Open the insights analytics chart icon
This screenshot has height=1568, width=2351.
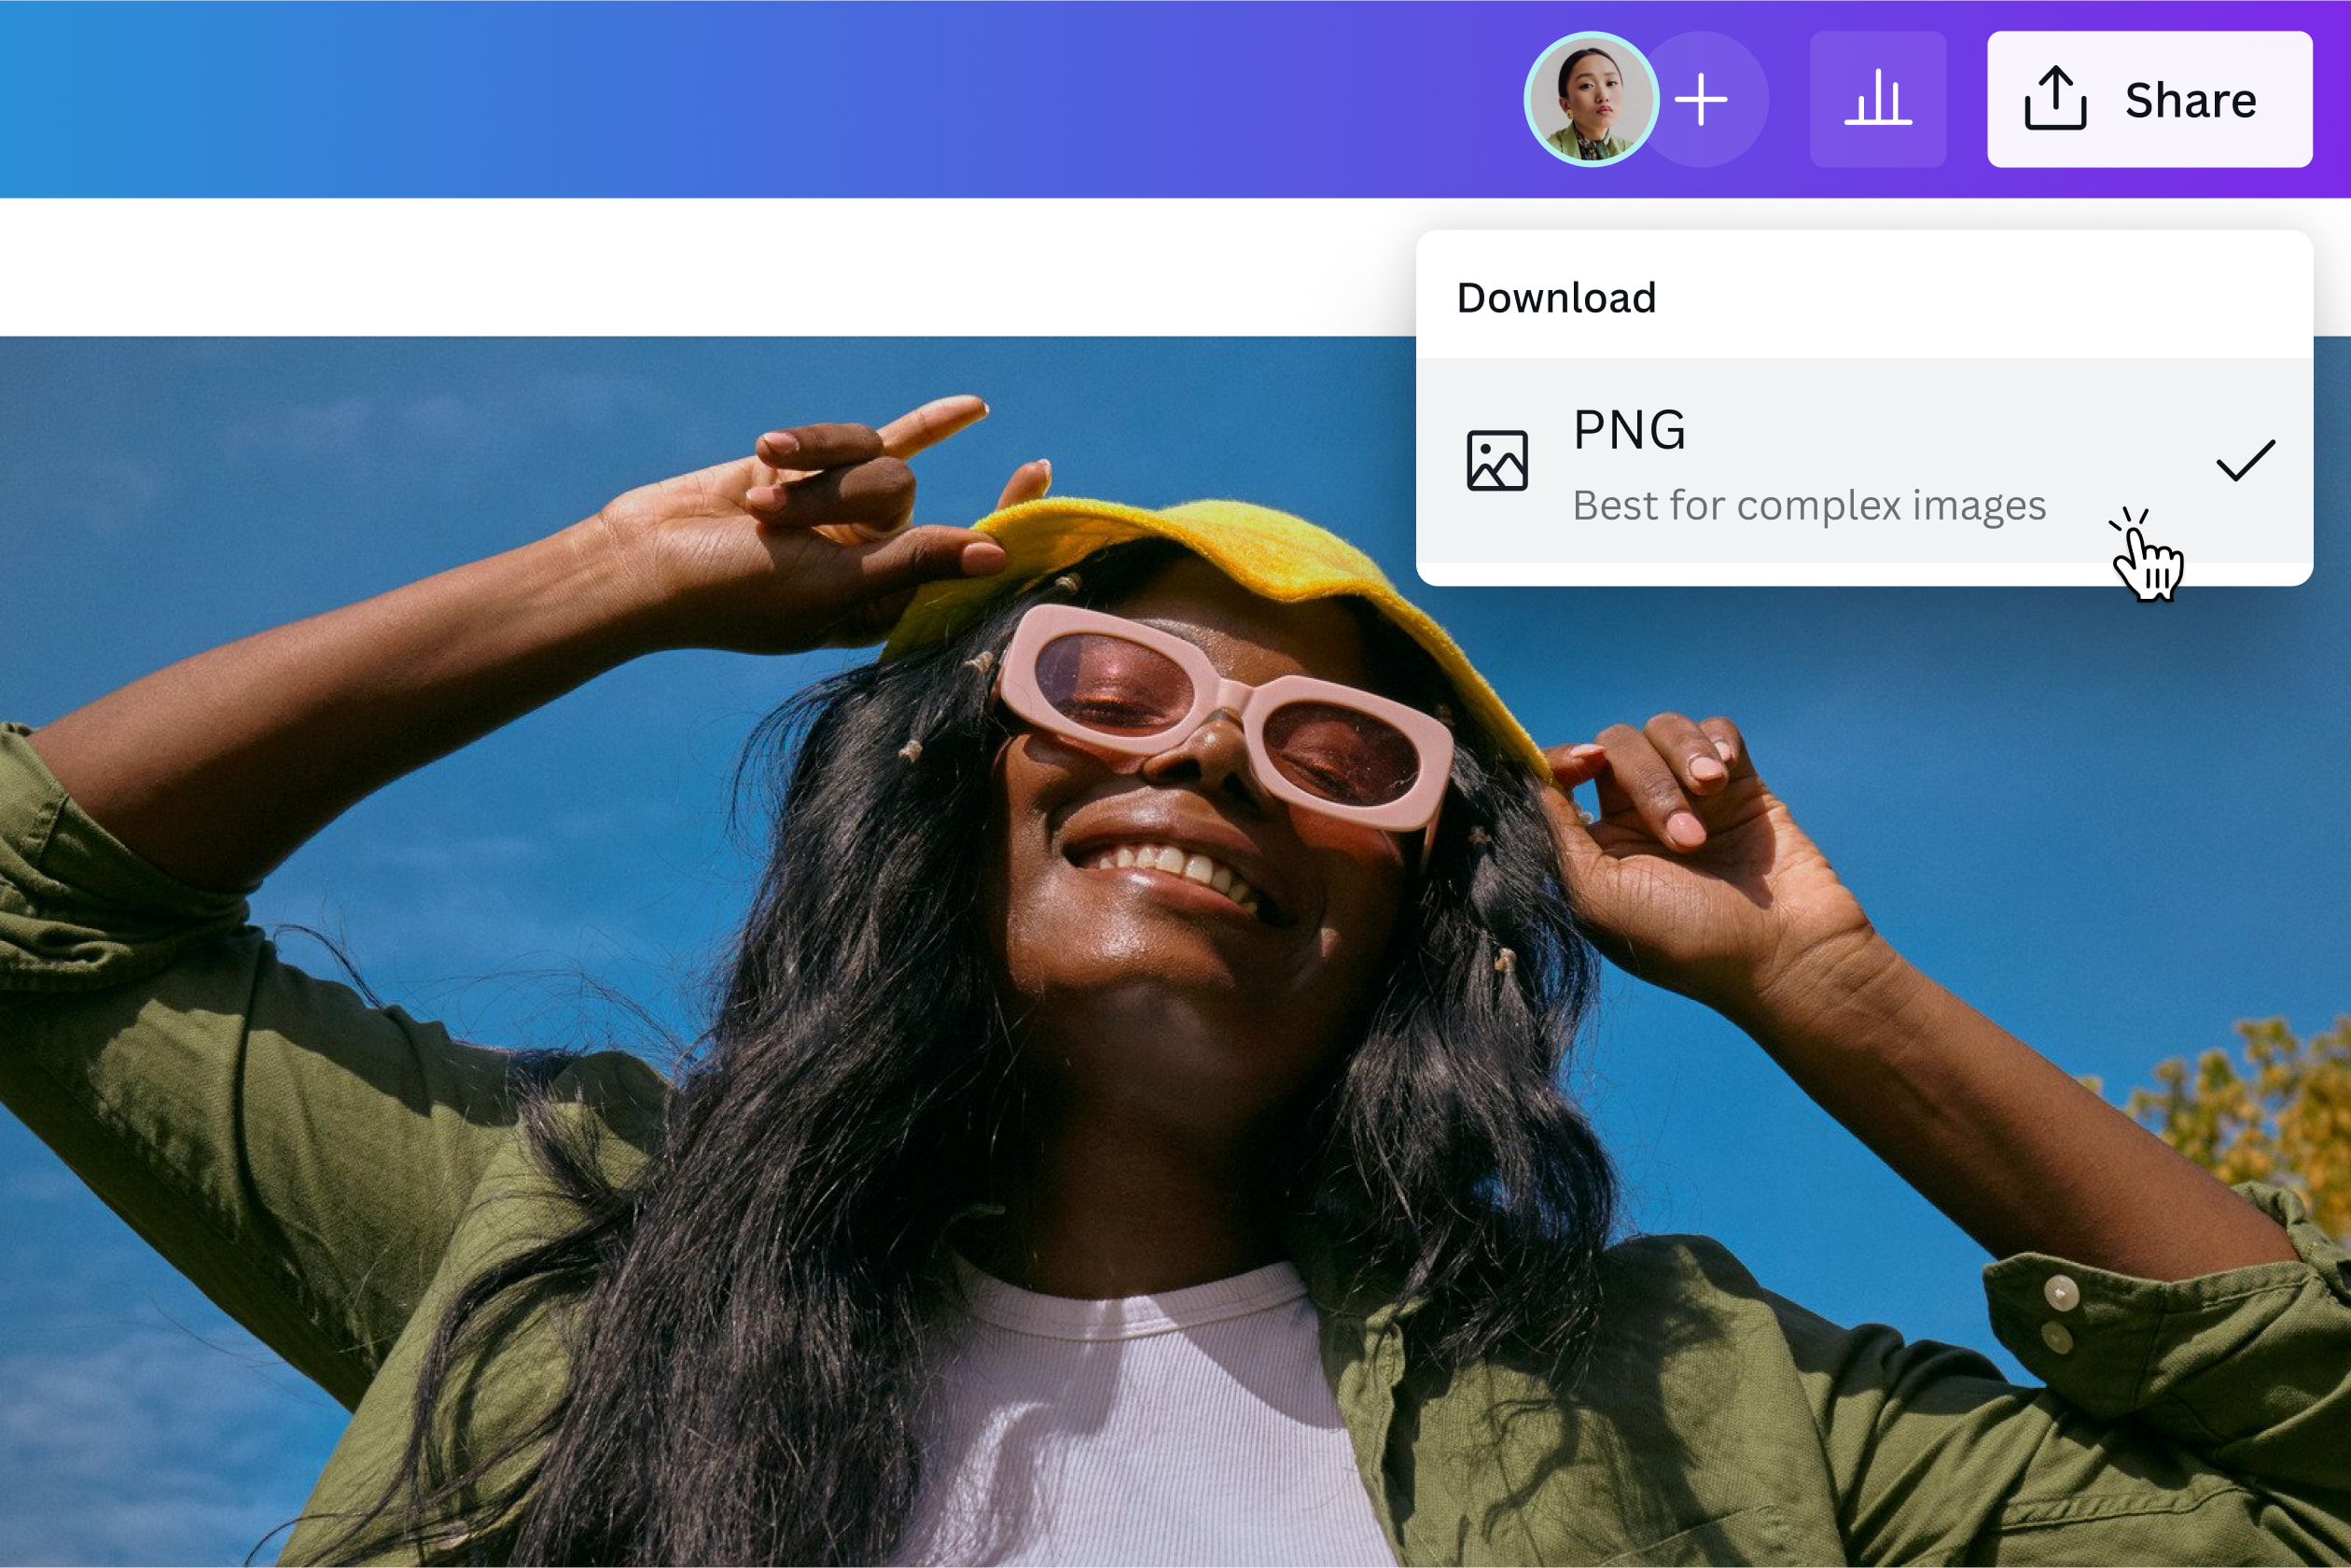[x=1878, y=97]
